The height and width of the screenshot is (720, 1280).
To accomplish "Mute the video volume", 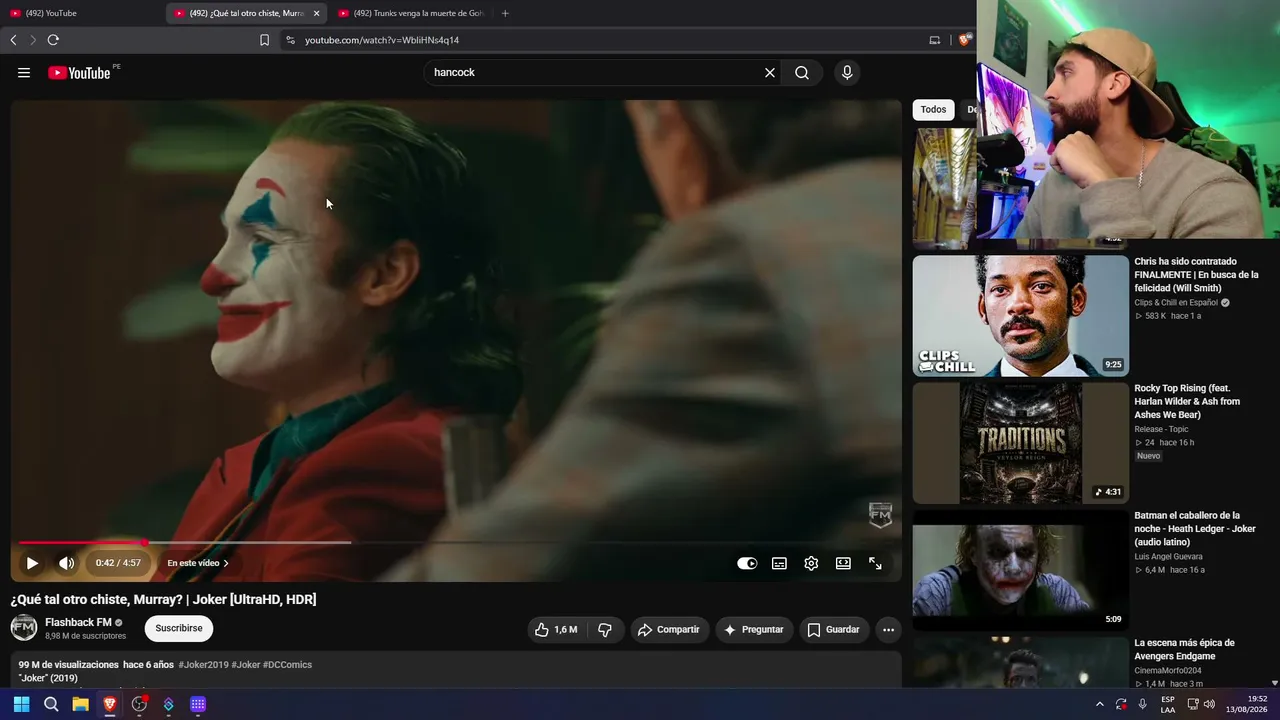I will pos(66,563).
